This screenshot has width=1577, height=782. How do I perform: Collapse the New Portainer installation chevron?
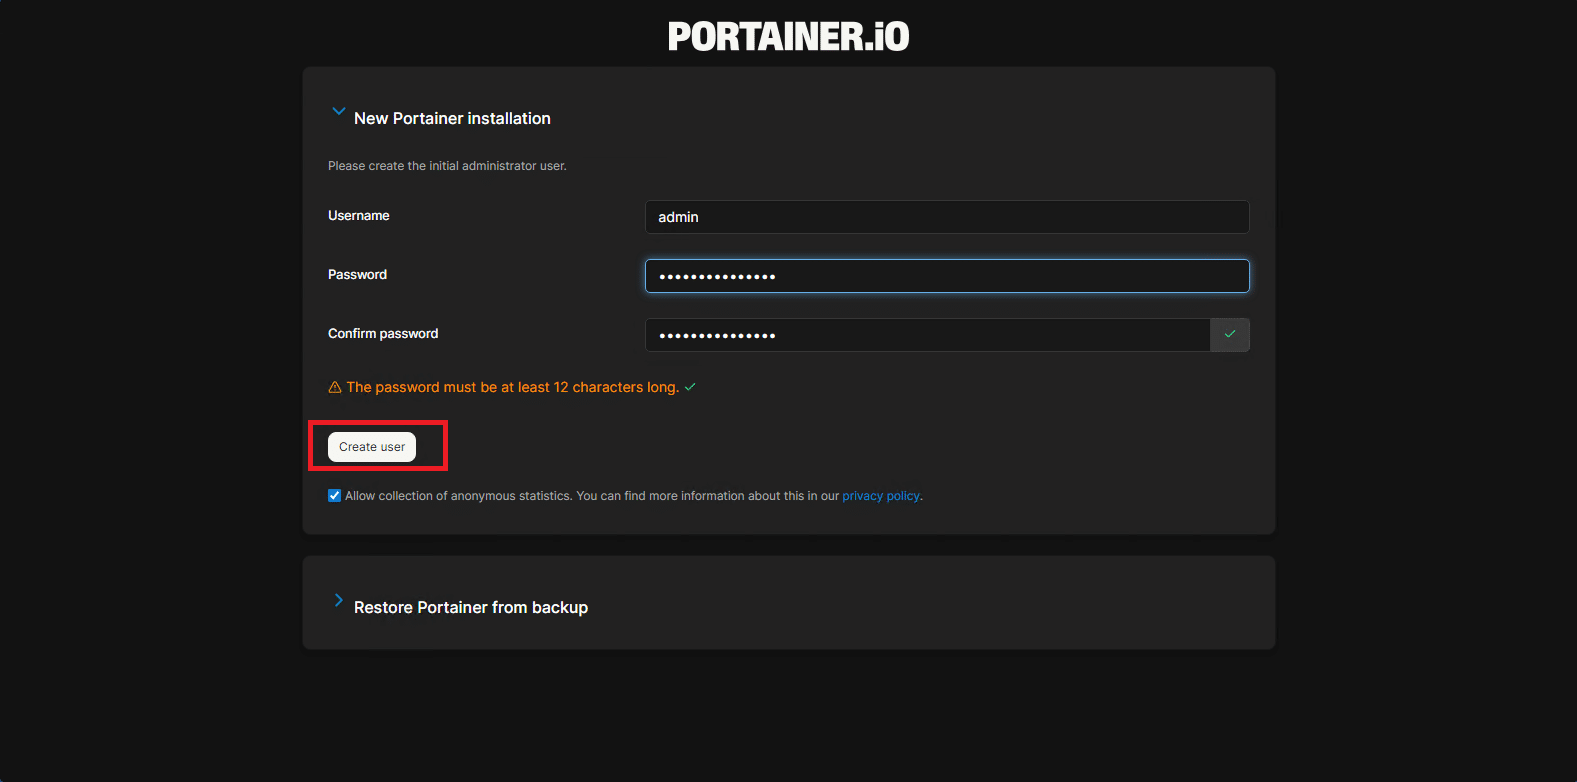(x=338, y=112)
